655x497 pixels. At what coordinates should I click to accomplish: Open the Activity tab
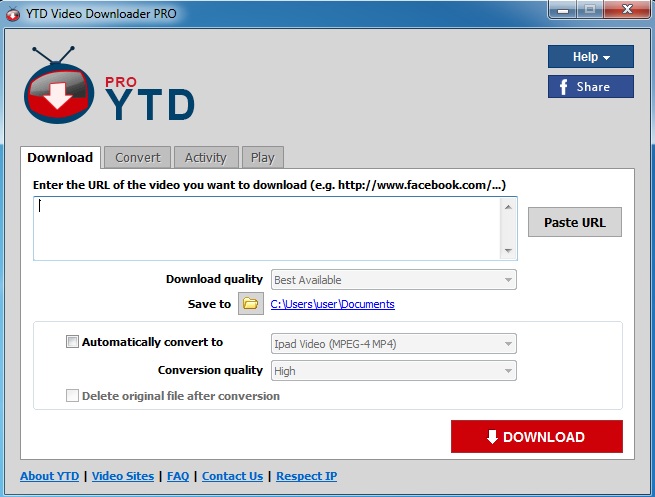tap(206, 157)
